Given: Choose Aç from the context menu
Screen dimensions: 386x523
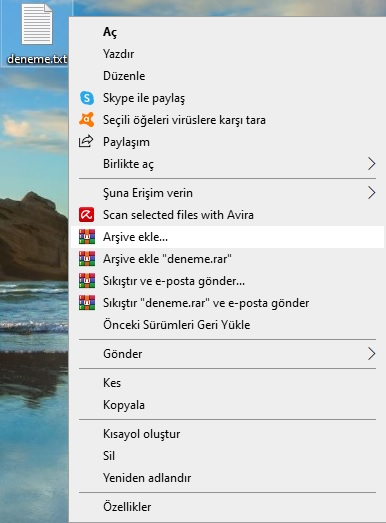Looking at the screenshot, I should (x=227, y=32).
